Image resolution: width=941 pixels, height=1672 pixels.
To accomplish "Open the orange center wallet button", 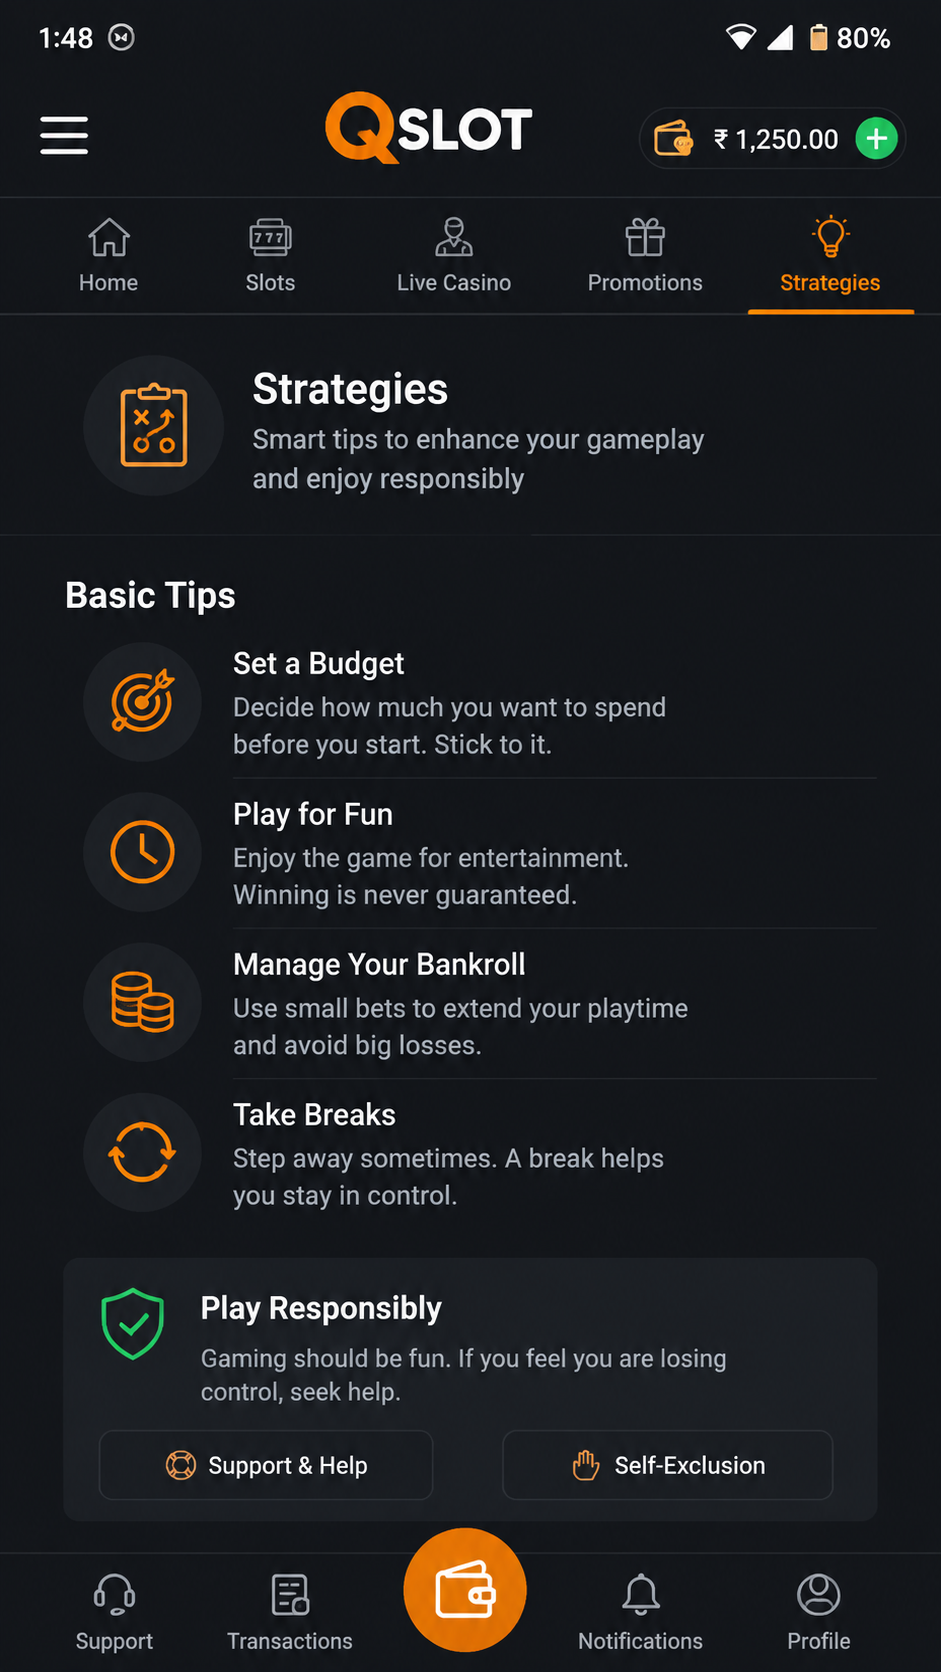I will [465, 1589].
